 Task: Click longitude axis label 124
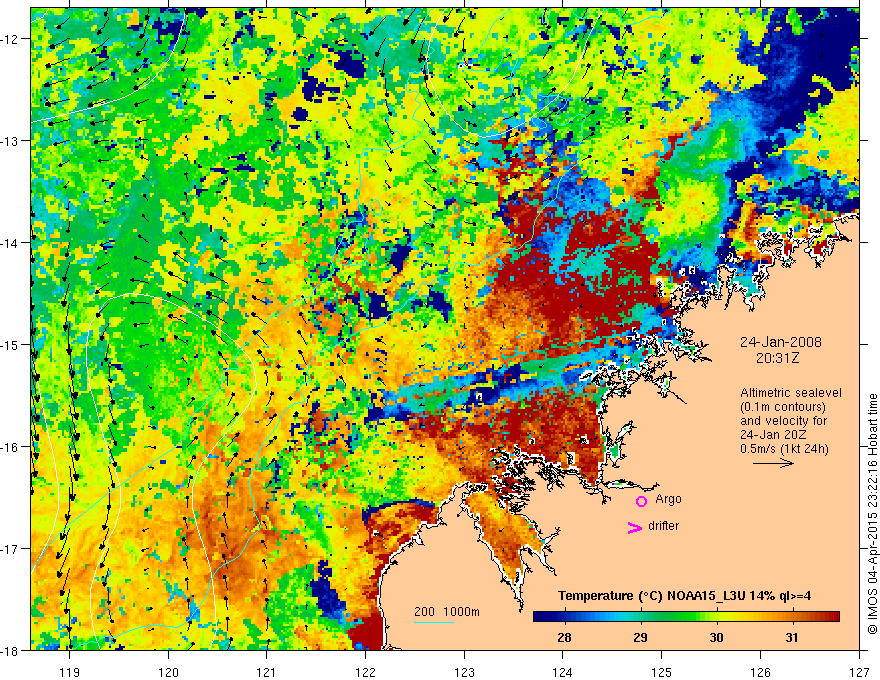click(x=563, y=672)
